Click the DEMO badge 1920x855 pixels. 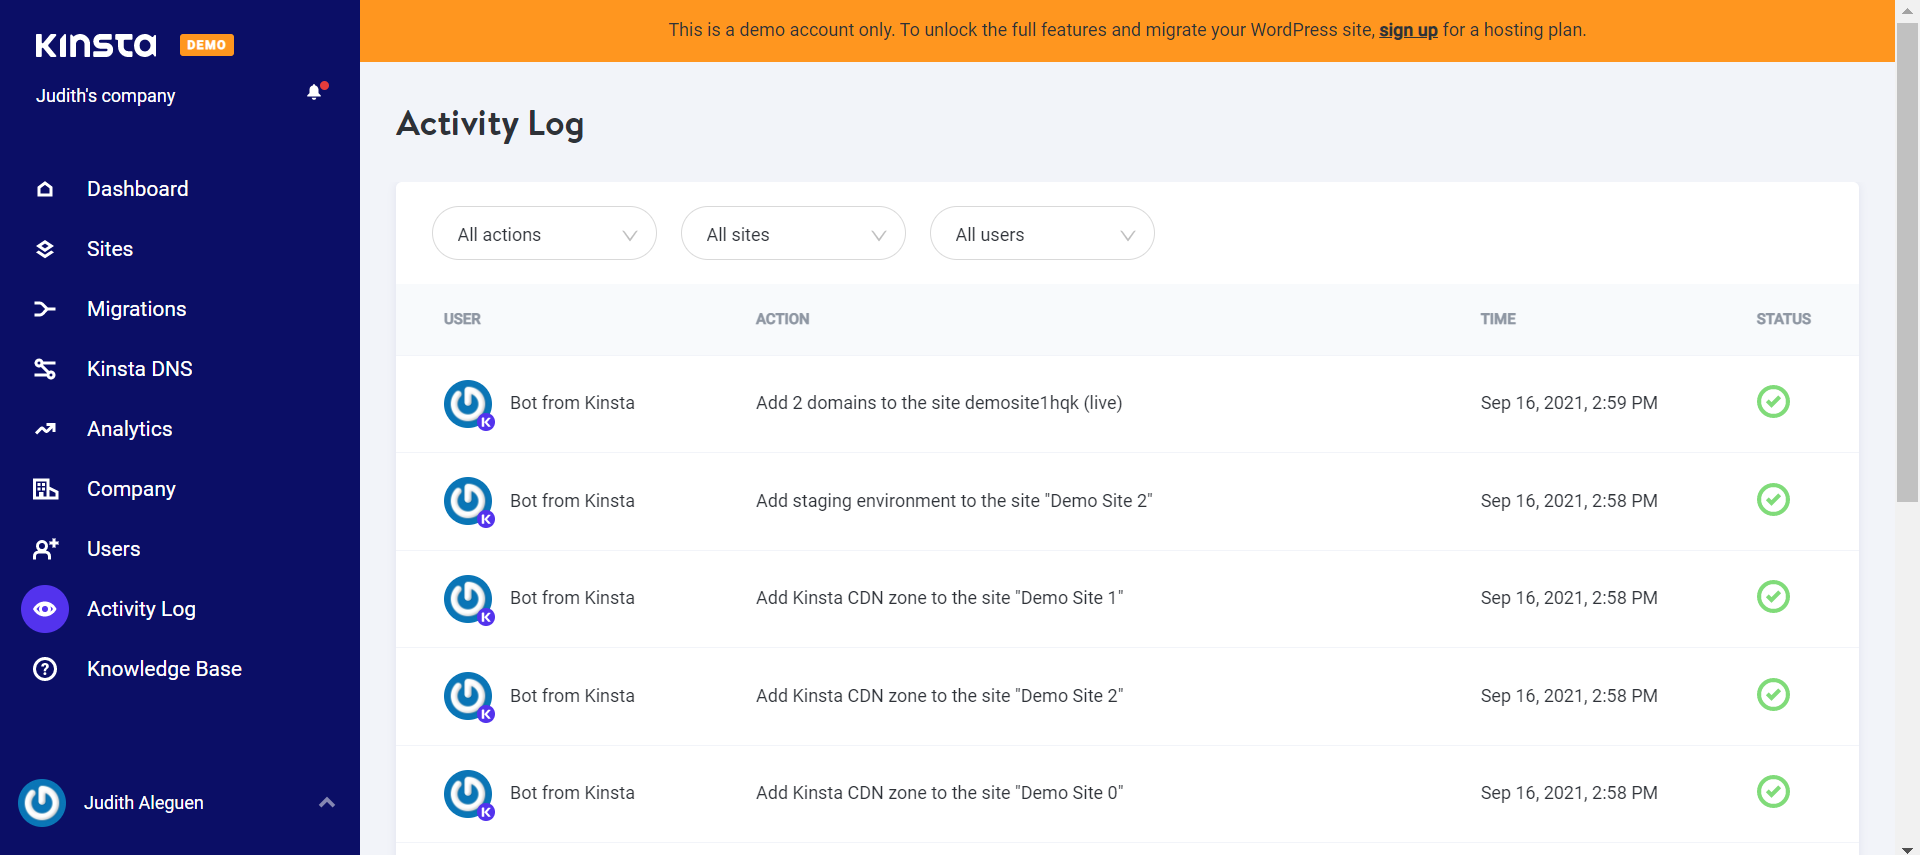click(x=206, y=45)
